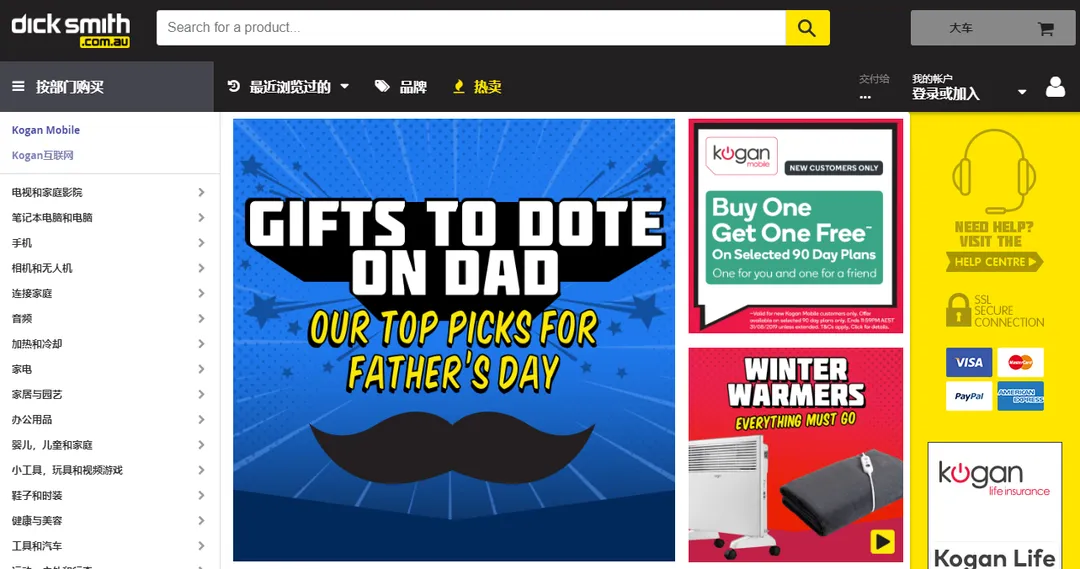
Task: Expand the 健康与美容 chevron
Action: 201,521
